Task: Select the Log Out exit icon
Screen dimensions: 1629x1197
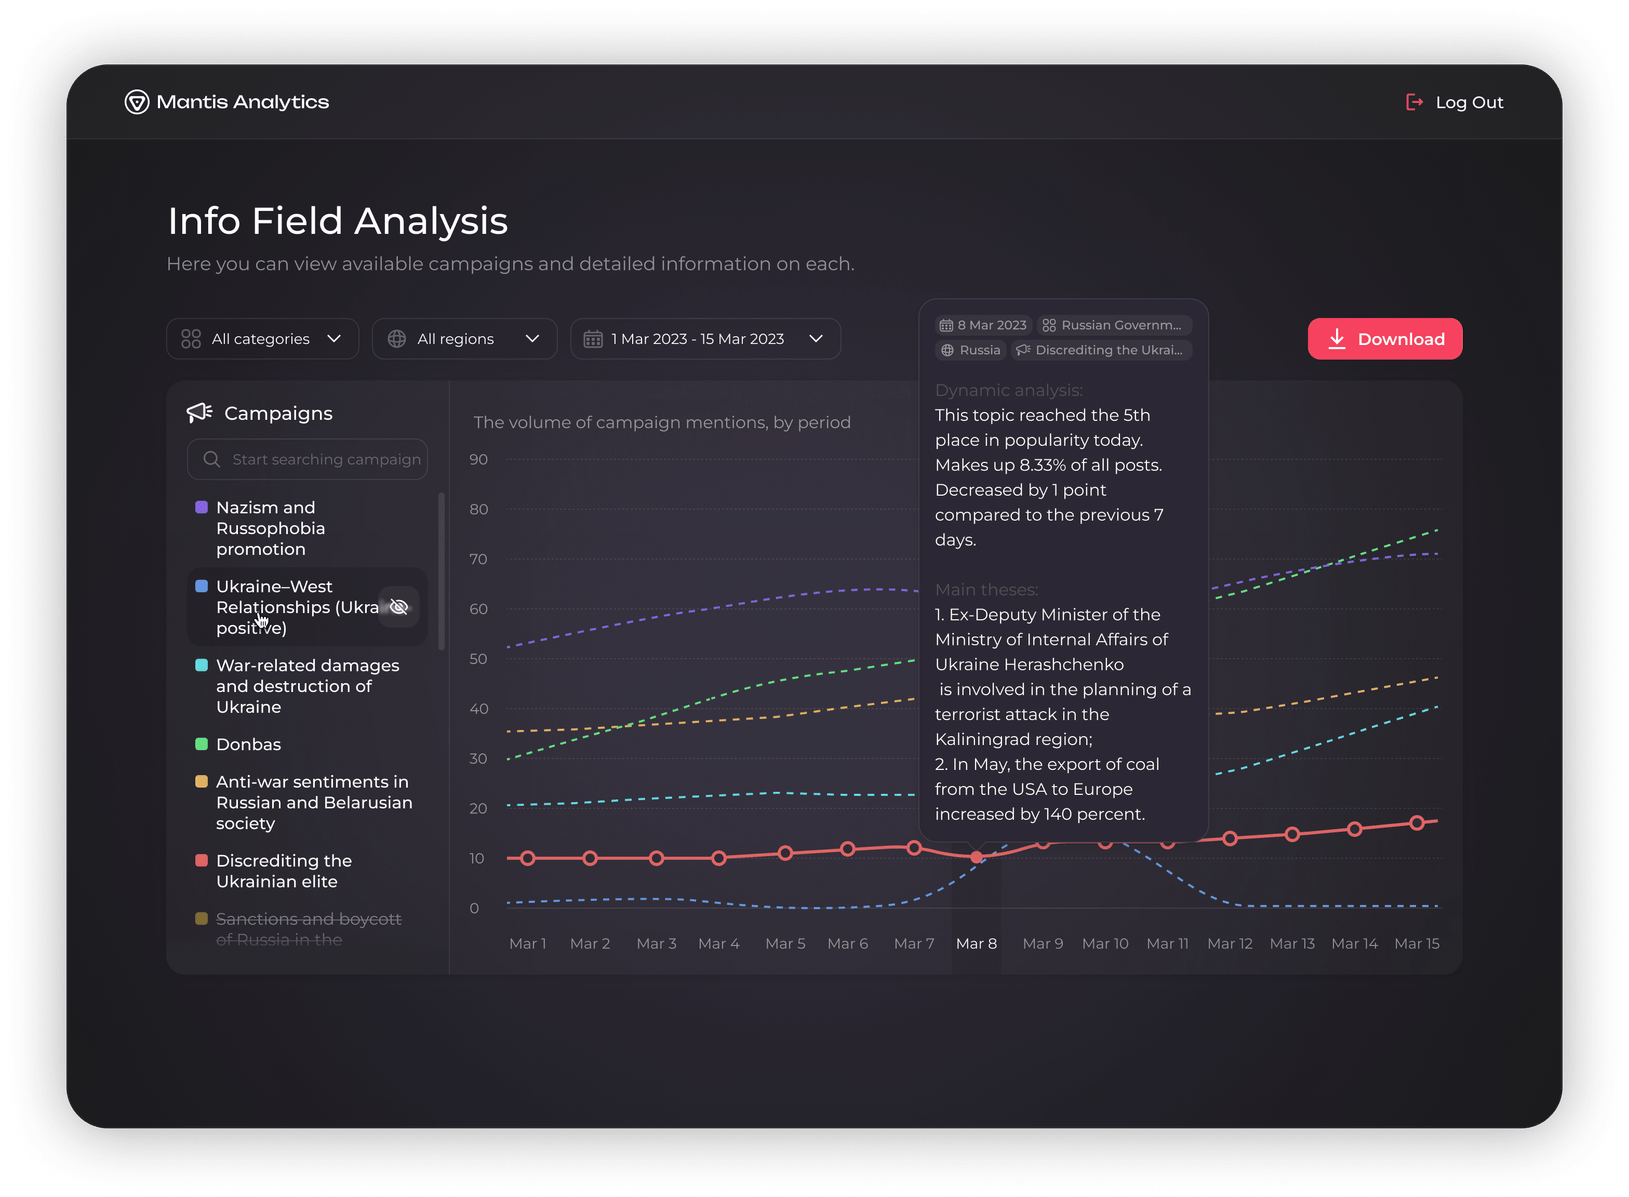Action: 1414,101
